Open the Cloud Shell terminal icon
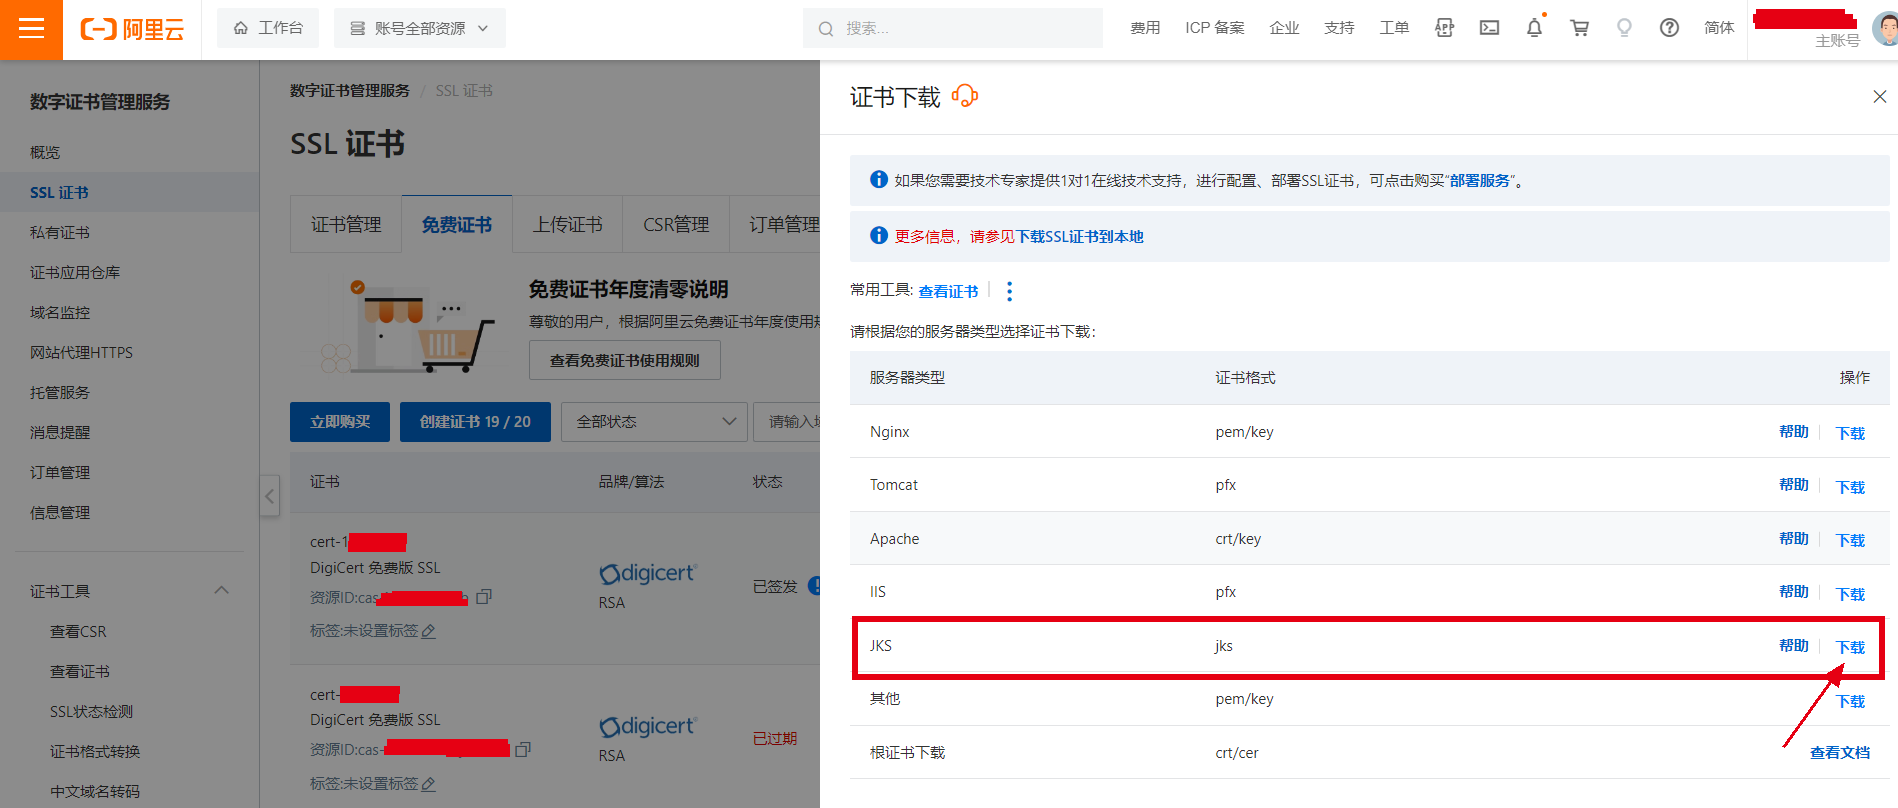This screenshot has width=1898, height=808. pos(1489,28)
